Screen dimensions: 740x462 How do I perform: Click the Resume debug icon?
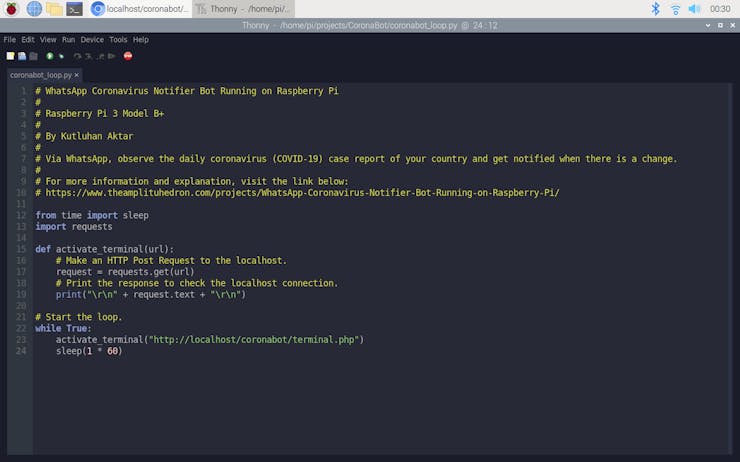pyautogui.click(x=111, y=56)
